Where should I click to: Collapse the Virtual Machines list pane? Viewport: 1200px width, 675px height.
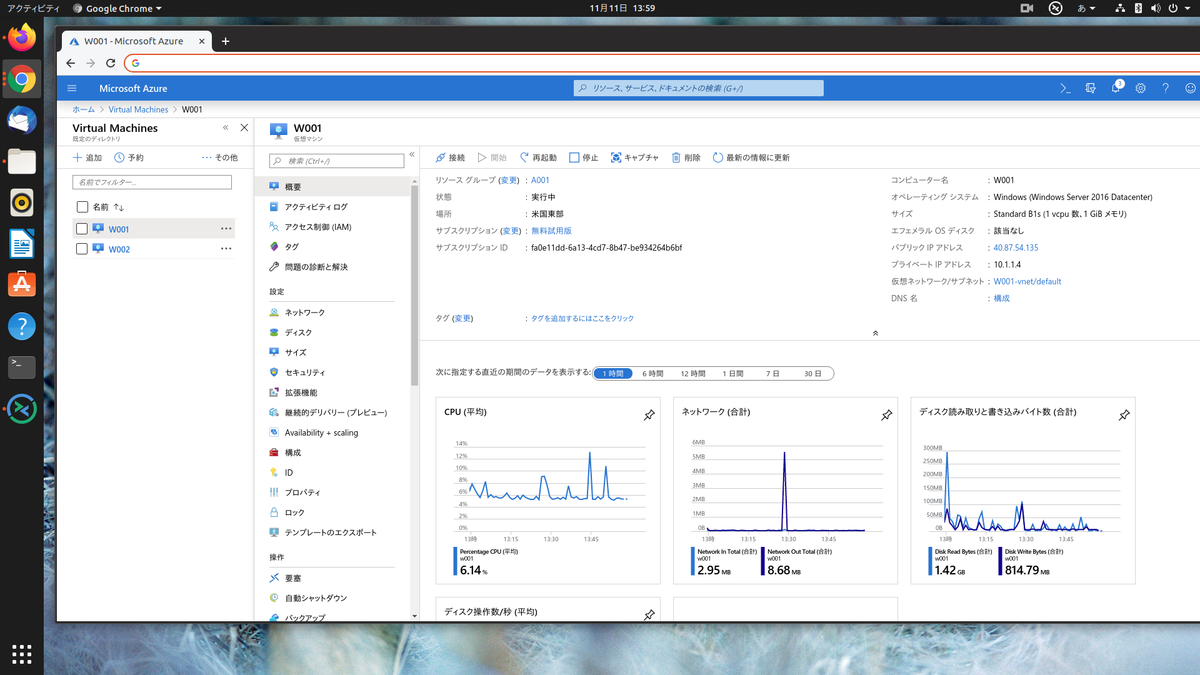point(227,127)
